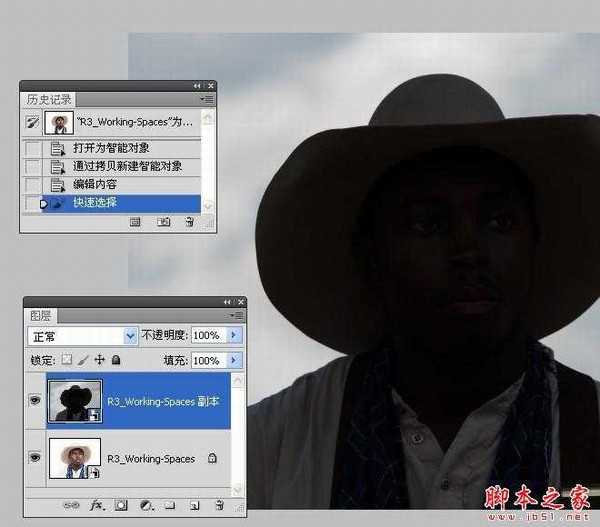Set the history brush source to 快速选择

pyautogui.click(x=32, y=203)
